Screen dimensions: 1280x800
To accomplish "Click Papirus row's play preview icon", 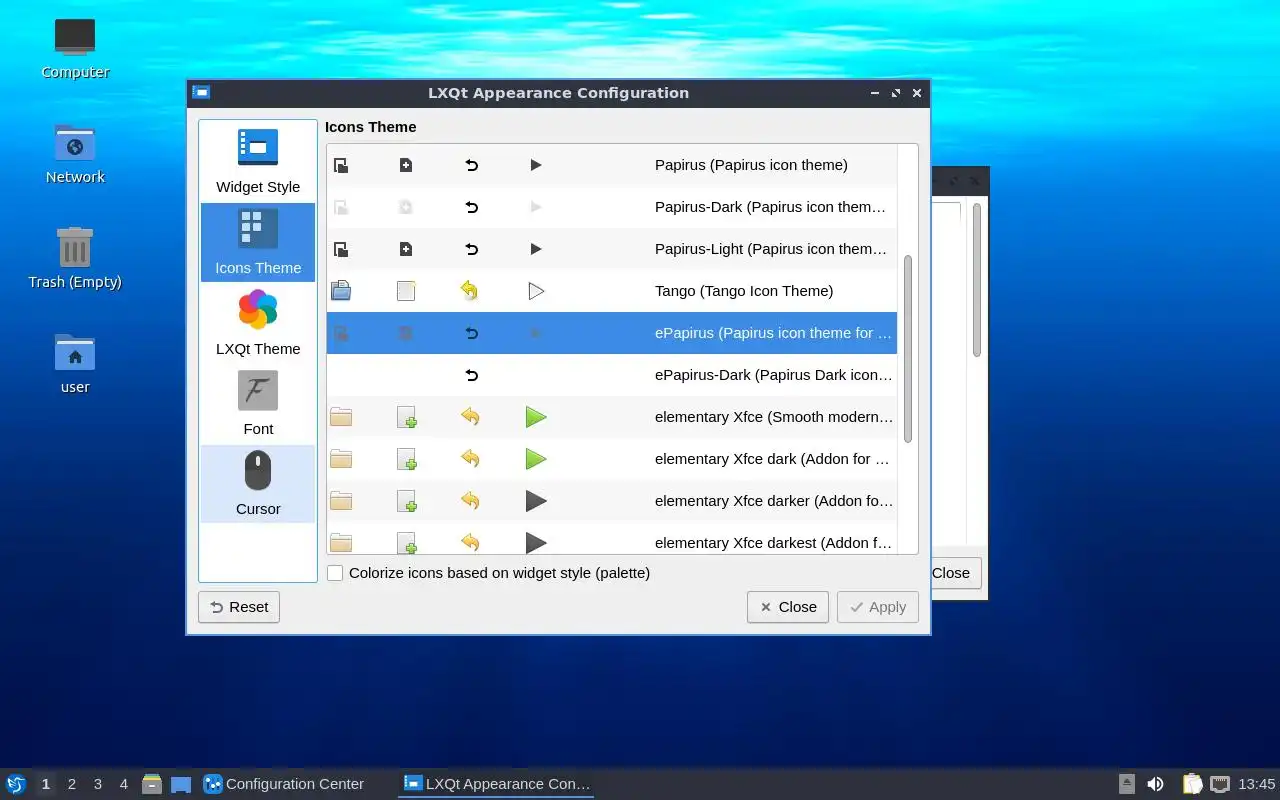I will (536, 165).
